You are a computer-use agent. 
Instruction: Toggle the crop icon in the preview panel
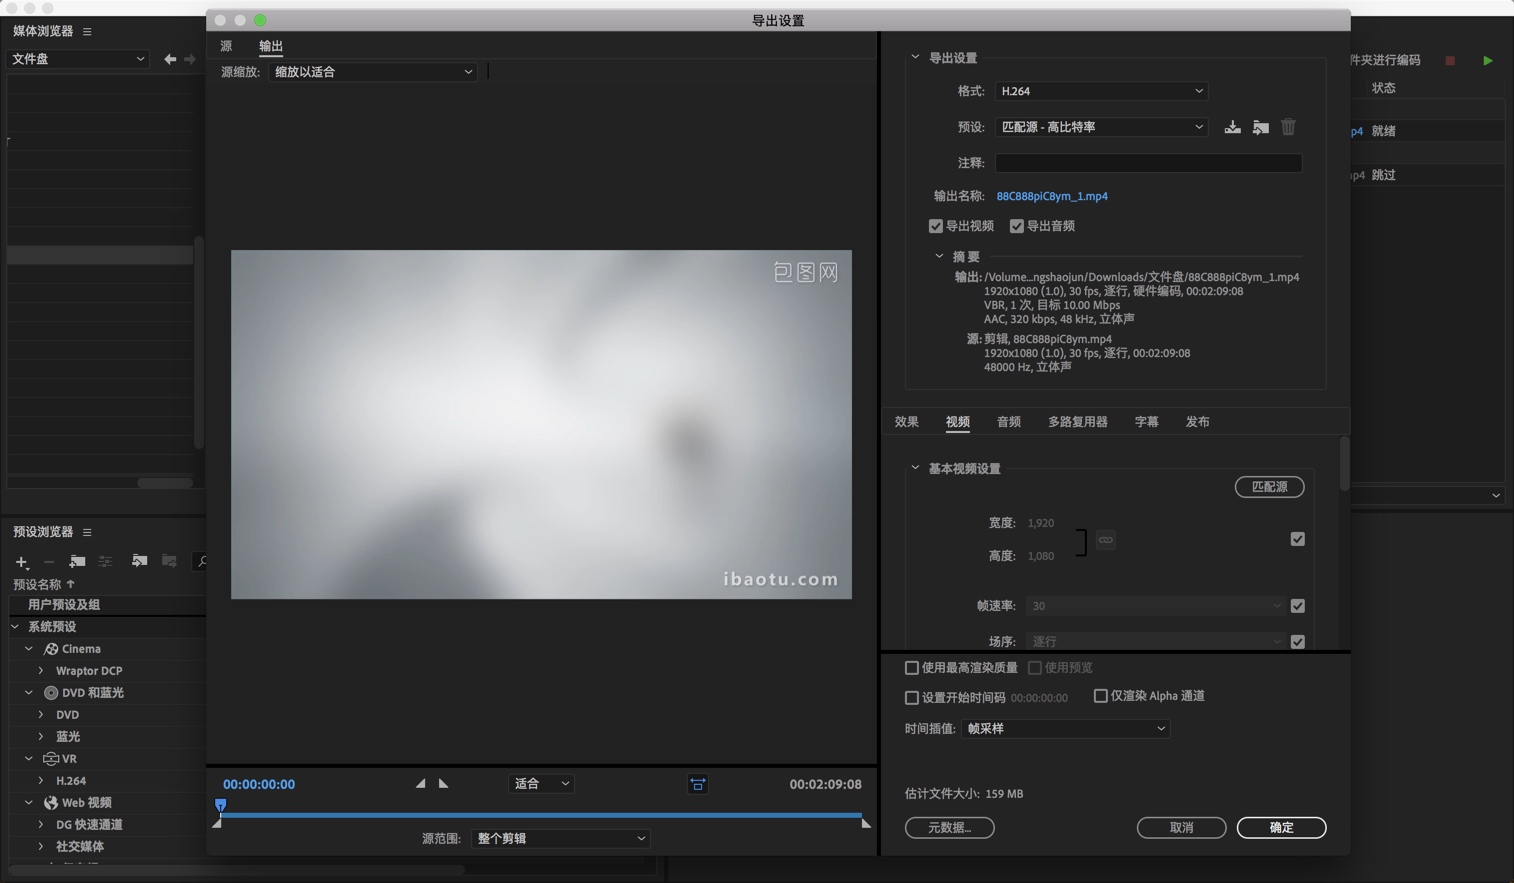point(698,784)
